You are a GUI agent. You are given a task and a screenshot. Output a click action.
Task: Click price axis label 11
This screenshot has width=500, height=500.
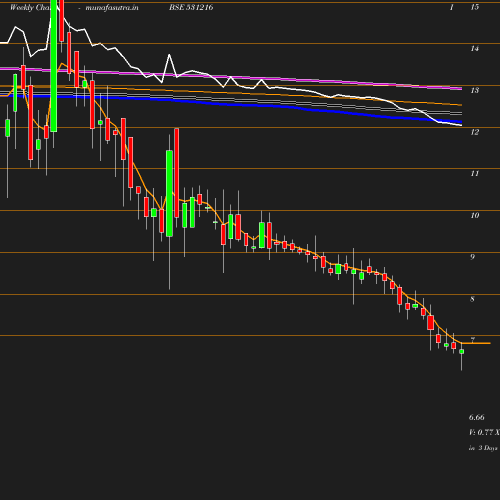(475, 173)
